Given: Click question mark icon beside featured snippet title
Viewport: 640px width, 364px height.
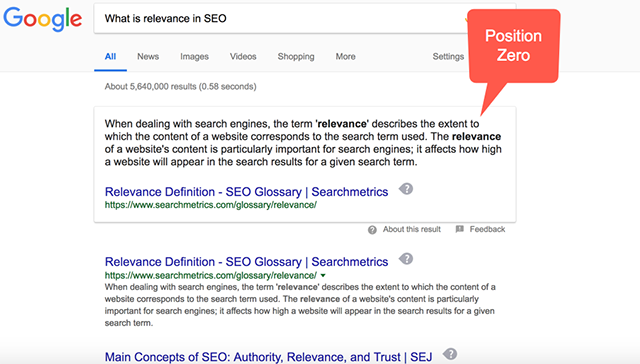Looking at the screenshot, I should [x=406, y=189].
